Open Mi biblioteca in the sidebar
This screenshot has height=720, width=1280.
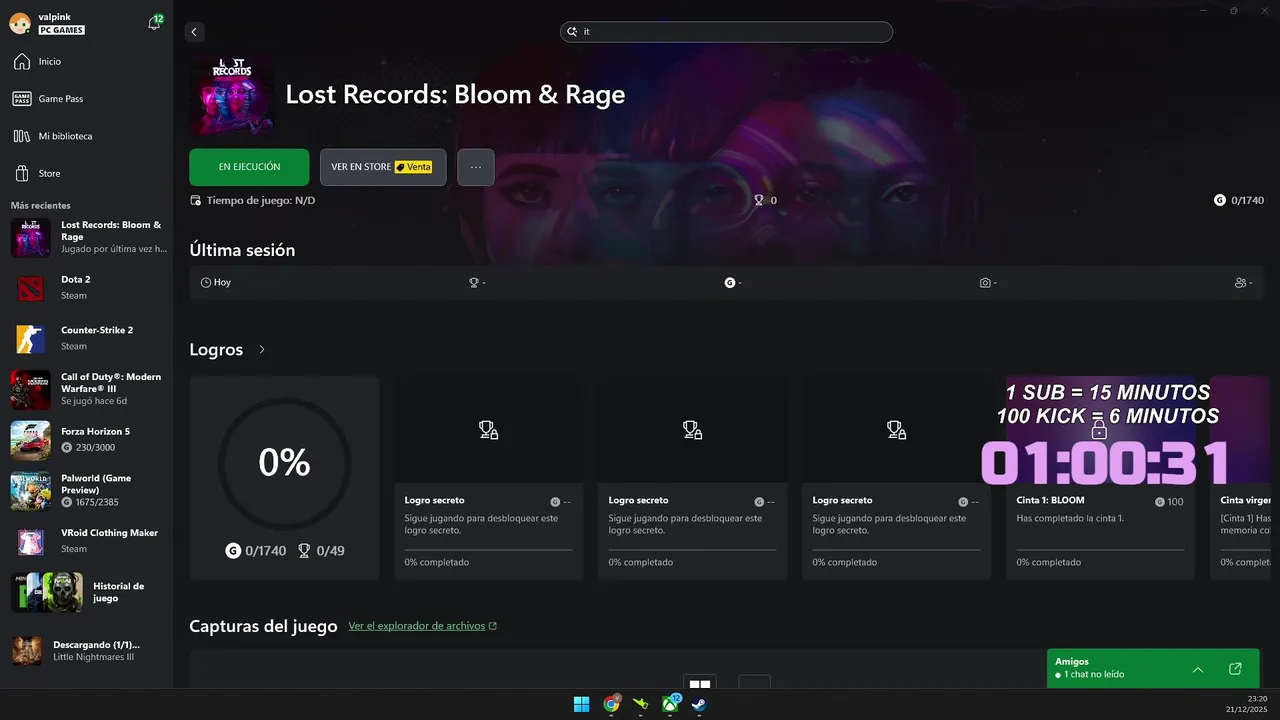[x=86, y=136]
